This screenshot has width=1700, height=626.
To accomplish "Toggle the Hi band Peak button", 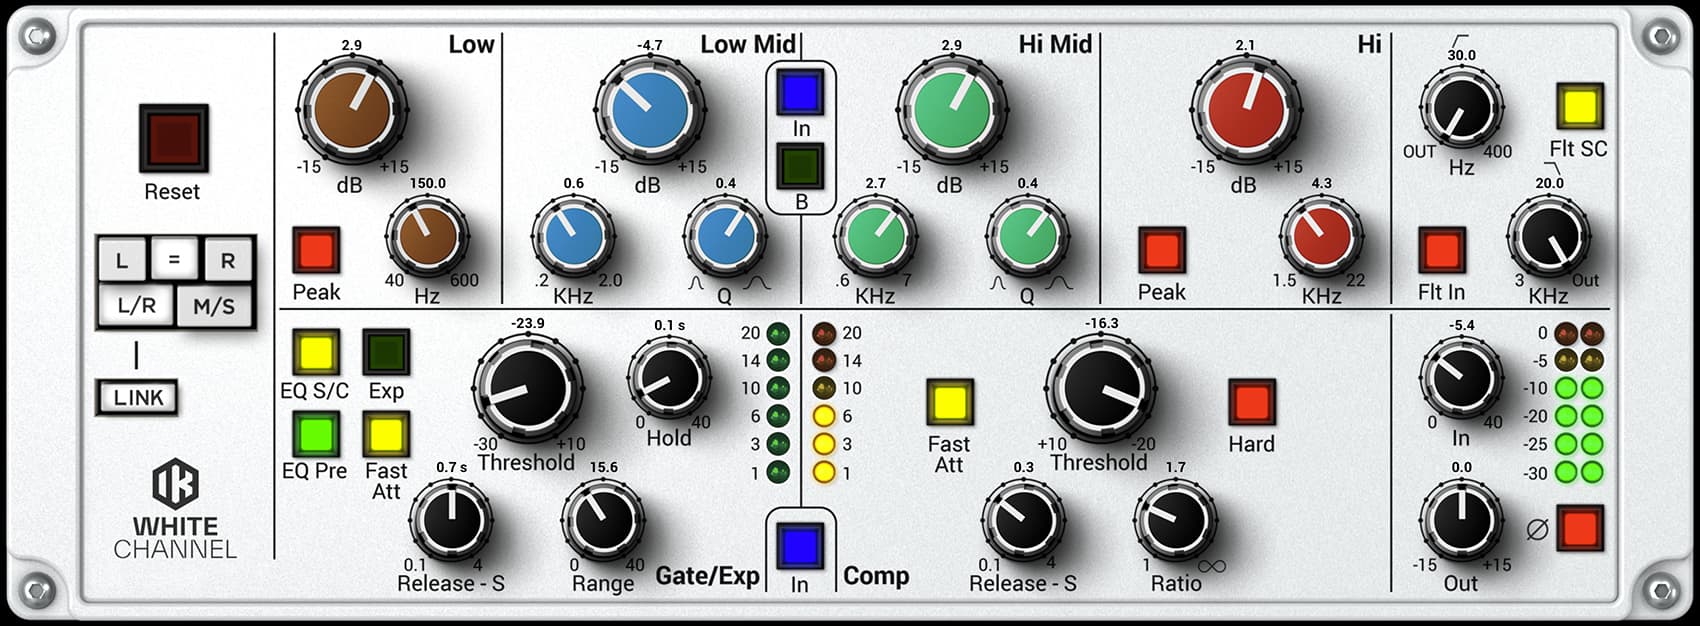I will tap(1162, 250).
